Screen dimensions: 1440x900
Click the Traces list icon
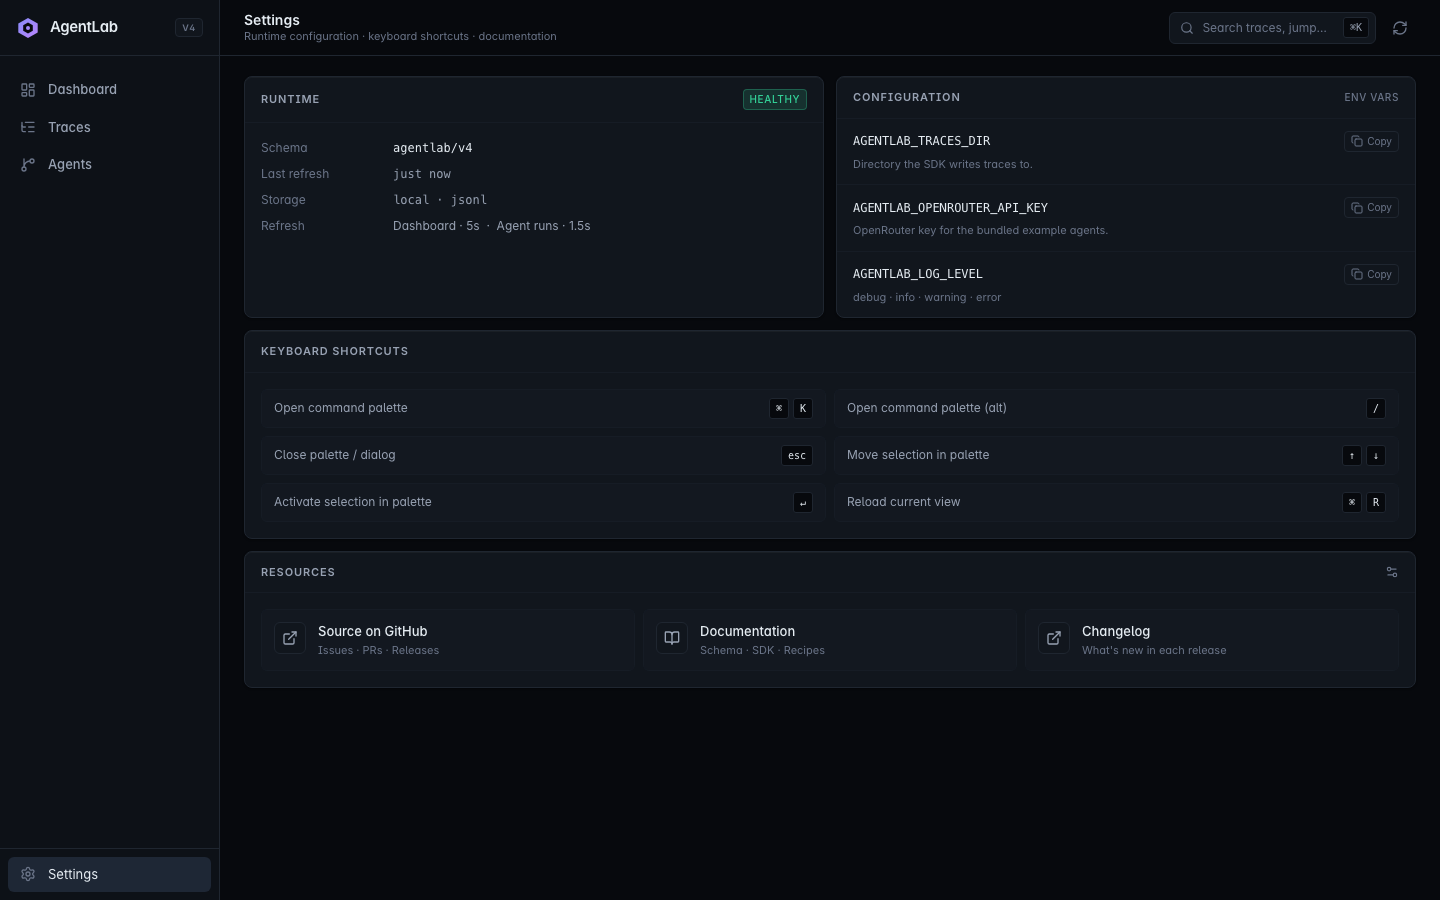point(28,127)
